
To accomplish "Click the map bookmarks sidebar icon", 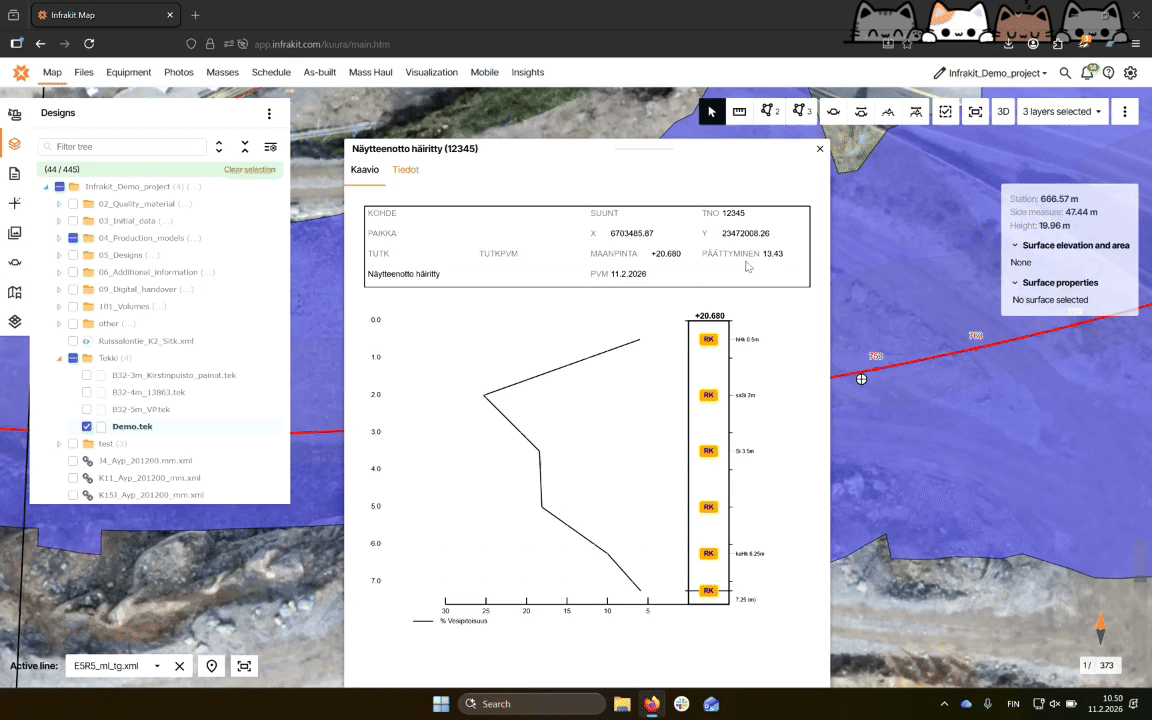I will (15, 293).
